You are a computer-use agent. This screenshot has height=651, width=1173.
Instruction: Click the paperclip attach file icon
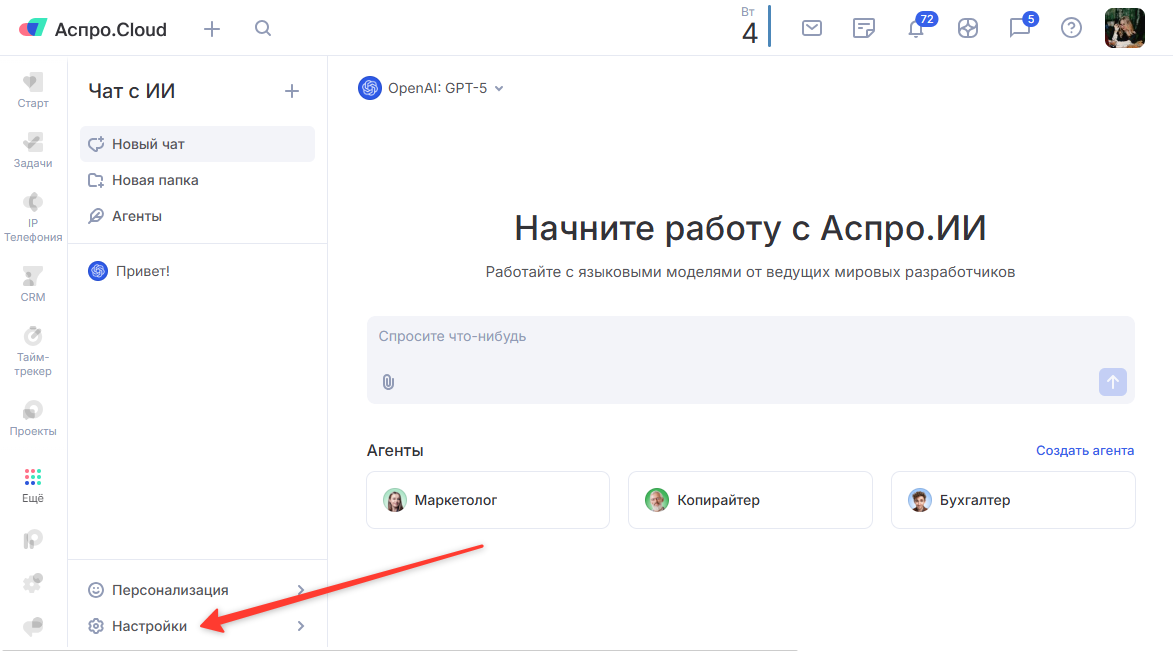pyautogui.click(x=388, y=382)
